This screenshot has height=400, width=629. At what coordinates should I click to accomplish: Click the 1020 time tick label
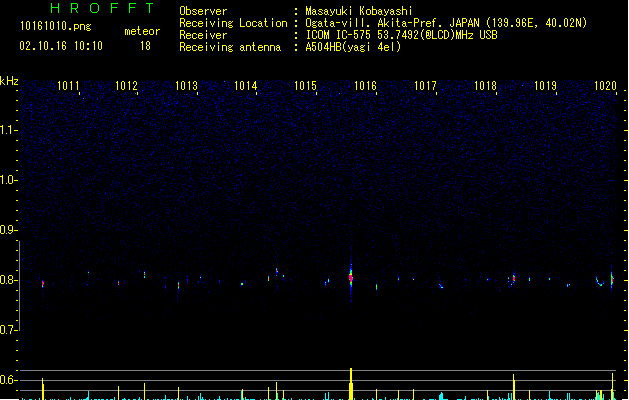coord(605,86)
